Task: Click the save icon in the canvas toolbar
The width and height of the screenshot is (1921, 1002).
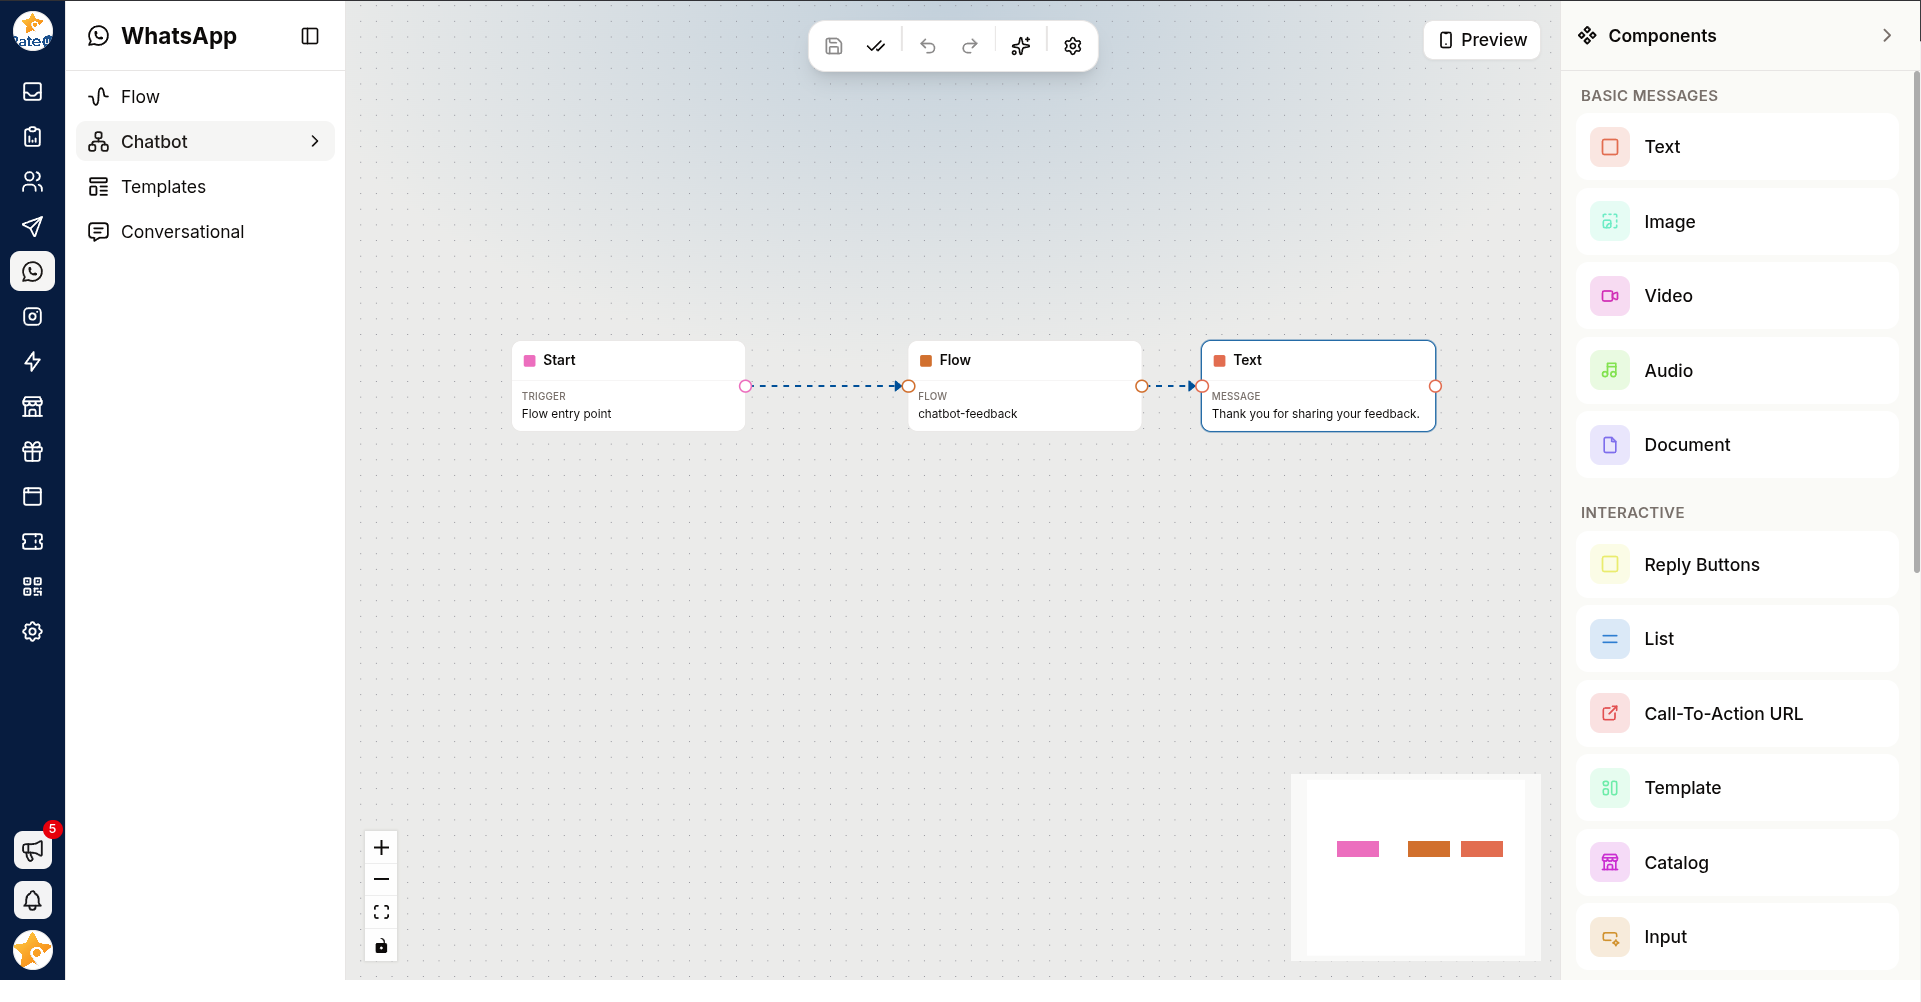Action: 834,46
